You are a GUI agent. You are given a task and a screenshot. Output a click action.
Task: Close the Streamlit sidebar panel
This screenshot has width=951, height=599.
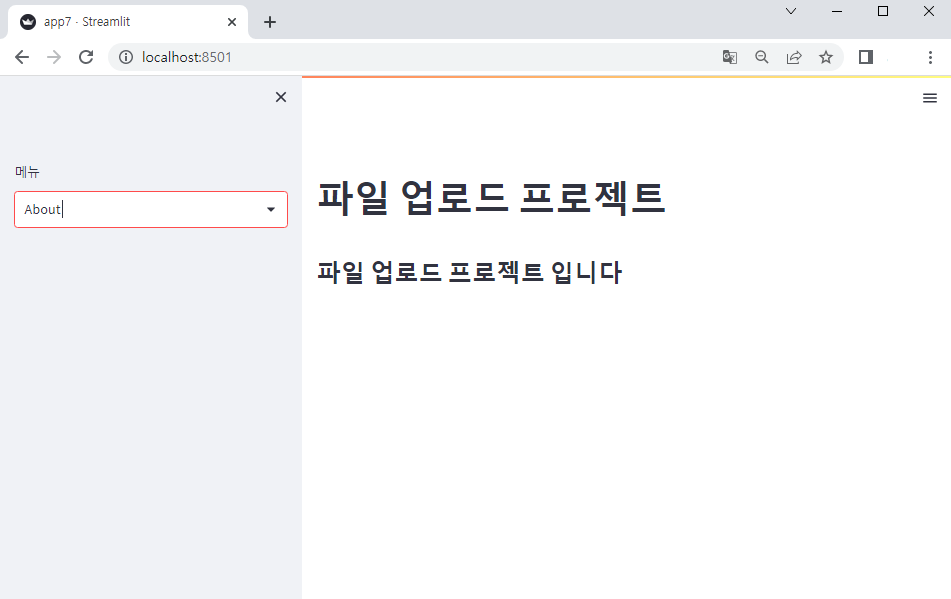pos(281,97)
